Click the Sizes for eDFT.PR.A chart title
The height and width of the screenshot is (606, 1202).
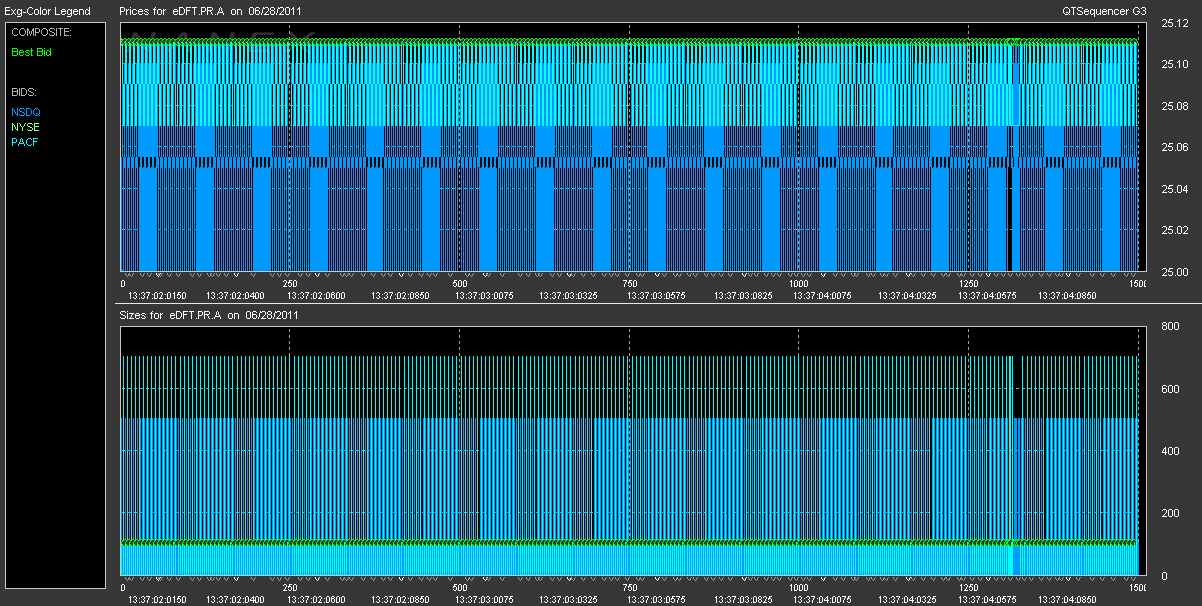coord(208,315)
